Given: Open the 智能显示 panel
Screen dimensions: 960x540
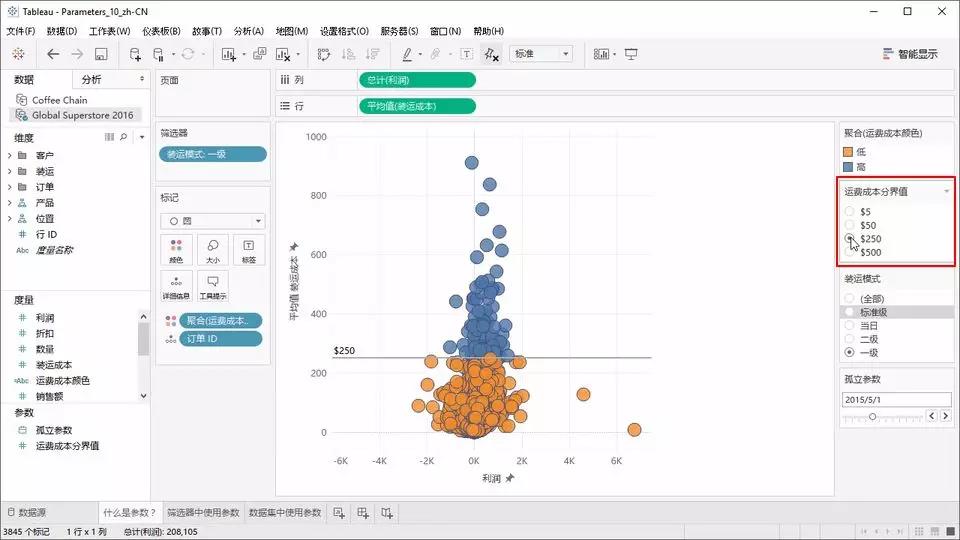Looking at the screenshot, I should (910, 54).
